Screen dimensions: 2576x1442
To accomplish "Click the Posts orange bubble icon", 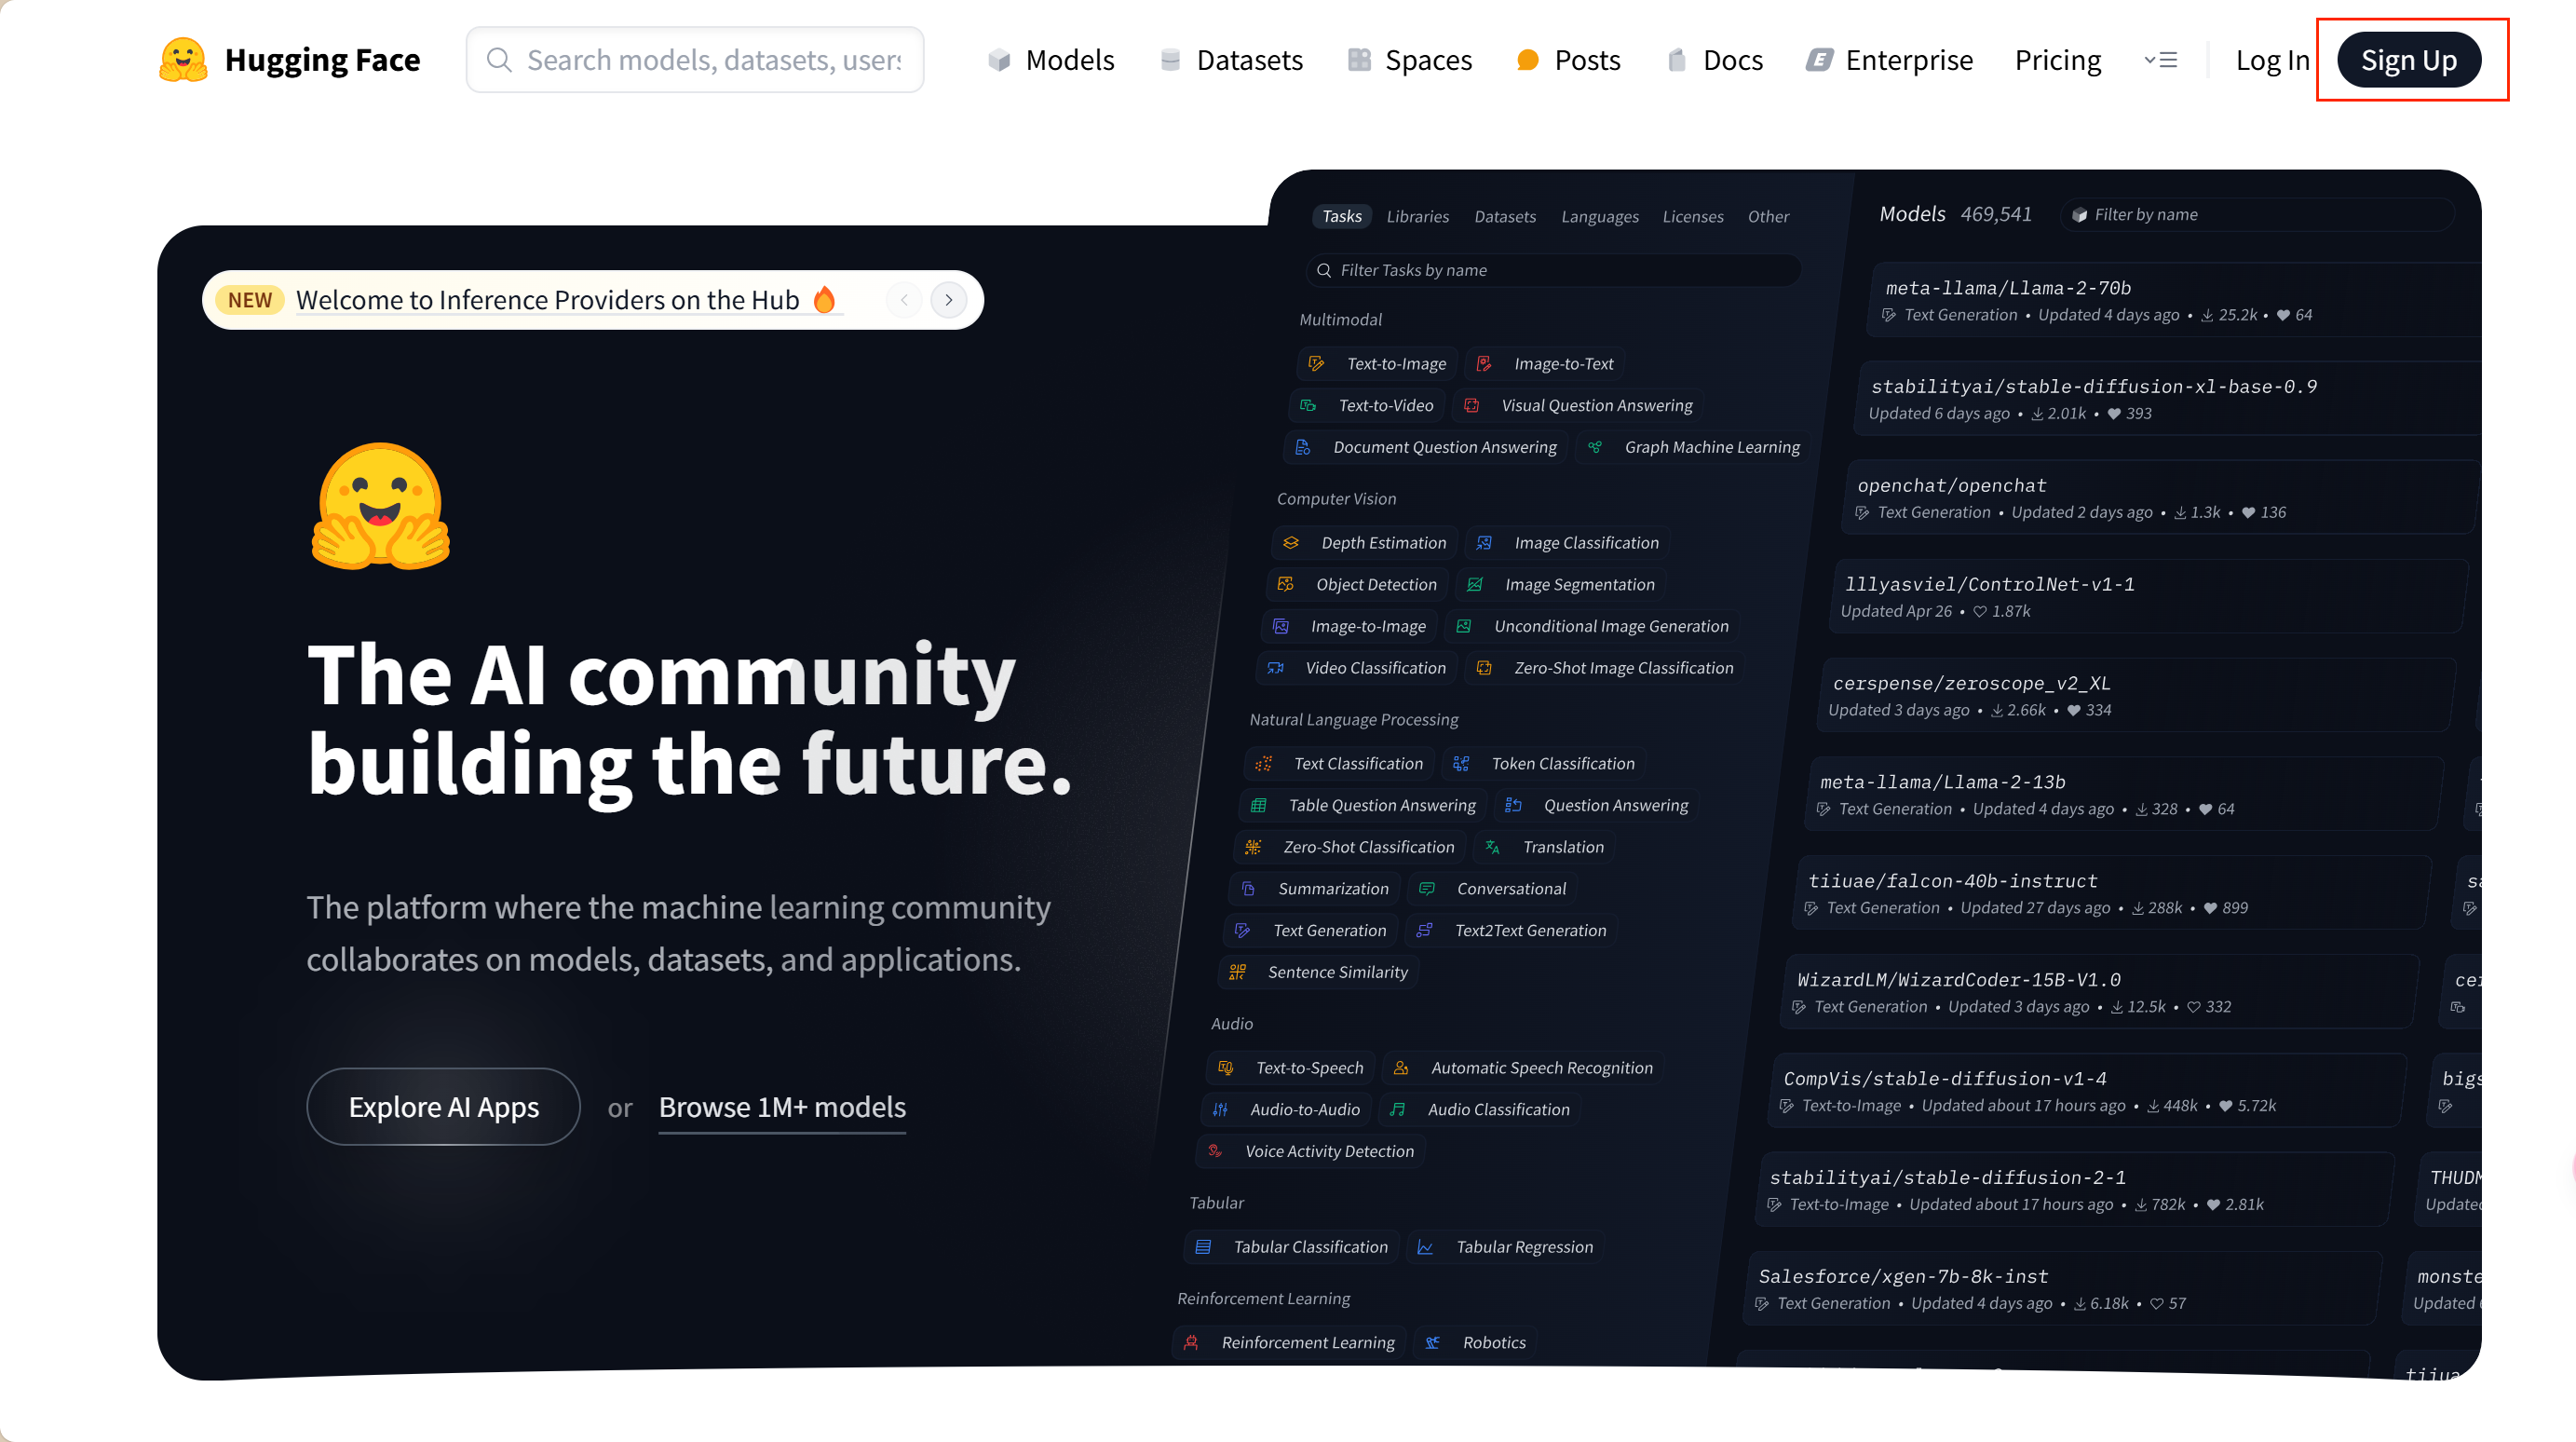I will 1527,60.
